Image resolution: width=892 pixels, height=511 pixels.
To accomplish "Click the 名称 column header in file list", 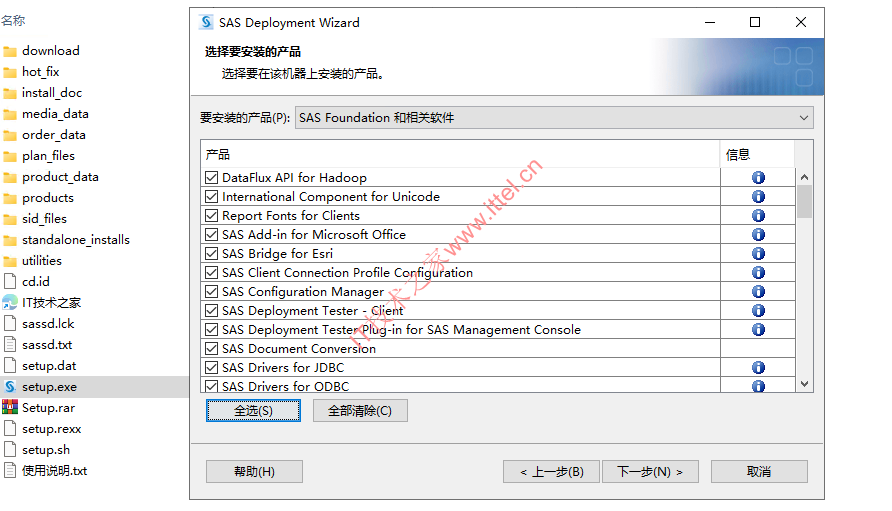I will click(13, 20).
